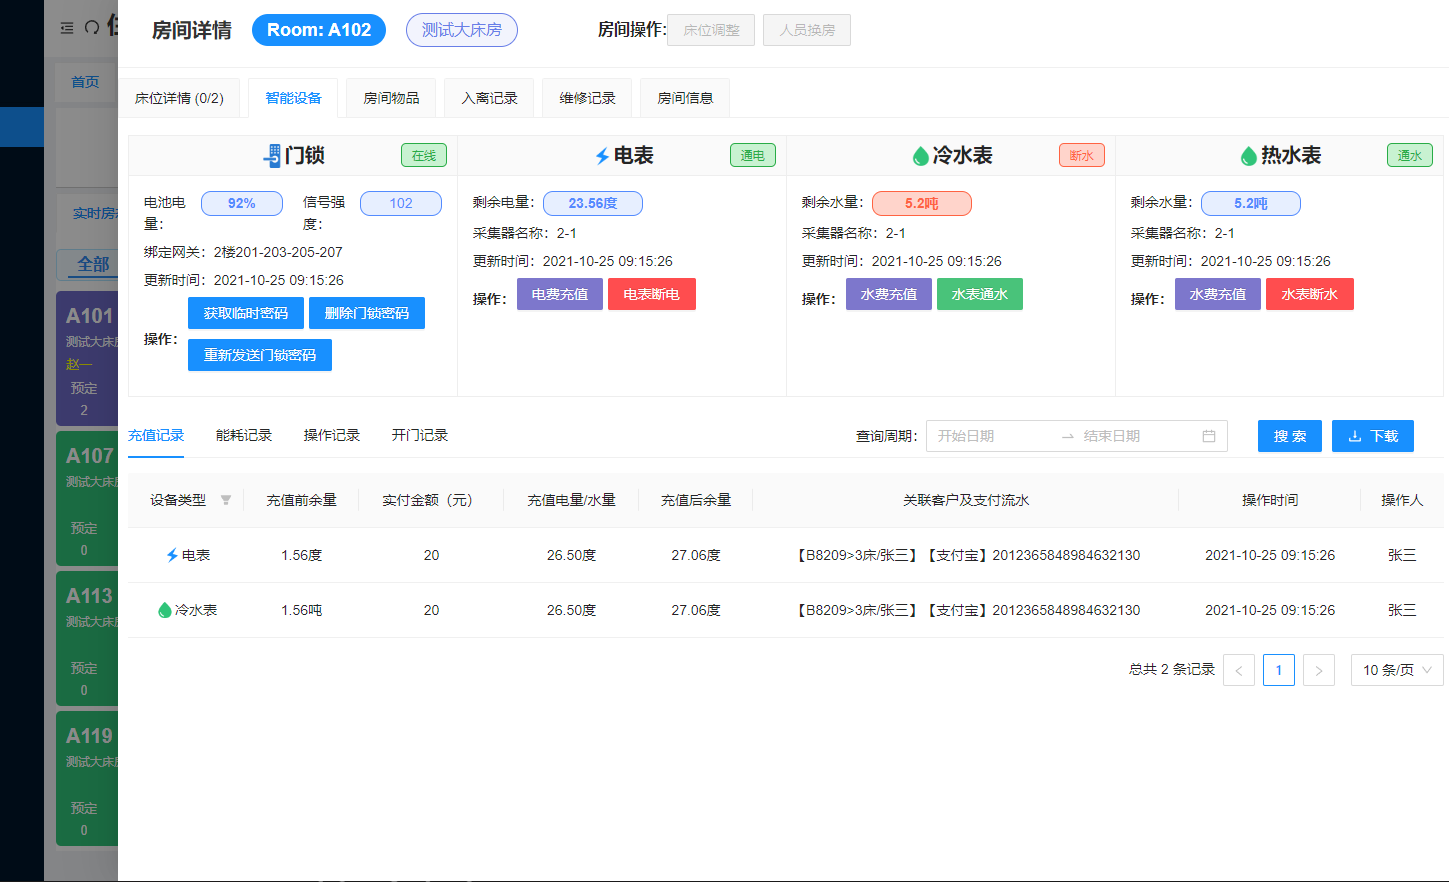Viewport: 1449px width, 882px height.
Task: Click 水费充值 in 热水表 panel
Action: coord(1218,294)
